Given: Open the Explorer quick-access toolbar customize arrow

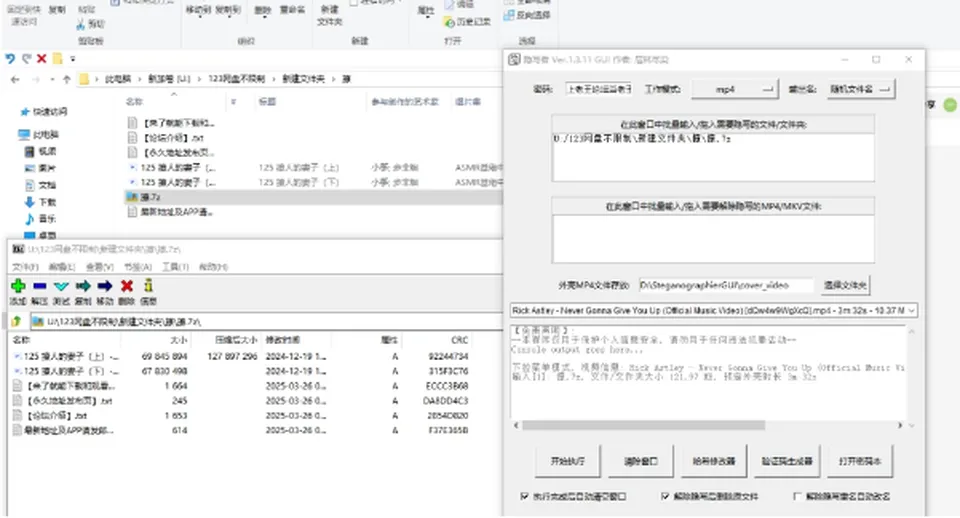Looking at the screenshot, I should (x=73, y=59).
